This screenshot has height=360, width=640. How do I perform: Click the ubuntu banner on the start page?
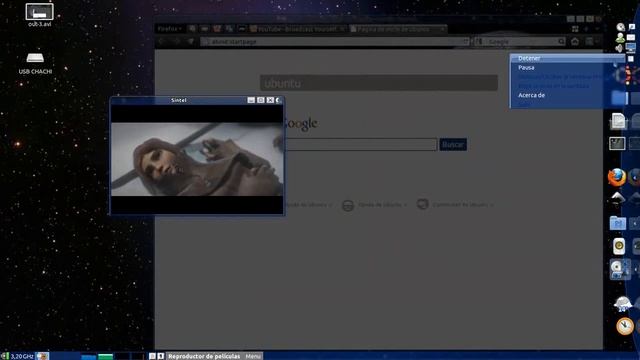(x=379, y=83)
